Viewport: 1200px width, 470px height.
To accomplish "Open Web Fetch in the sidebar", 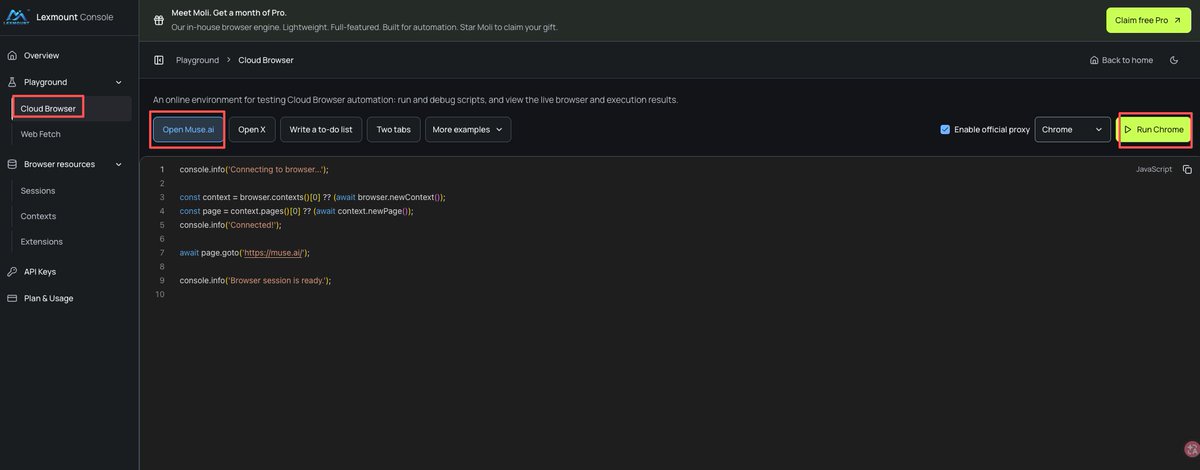I will coord(41,134).
